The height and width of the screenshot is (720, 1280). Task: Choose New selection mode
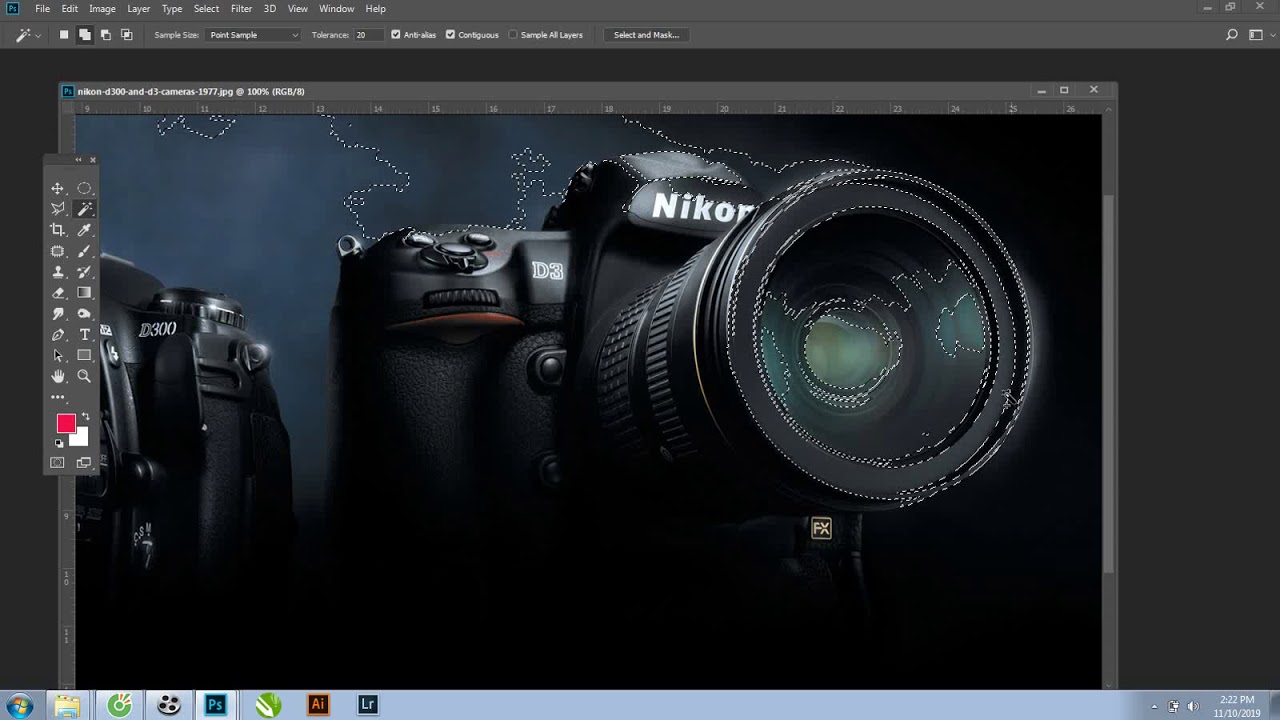click(x=64, y=35)
